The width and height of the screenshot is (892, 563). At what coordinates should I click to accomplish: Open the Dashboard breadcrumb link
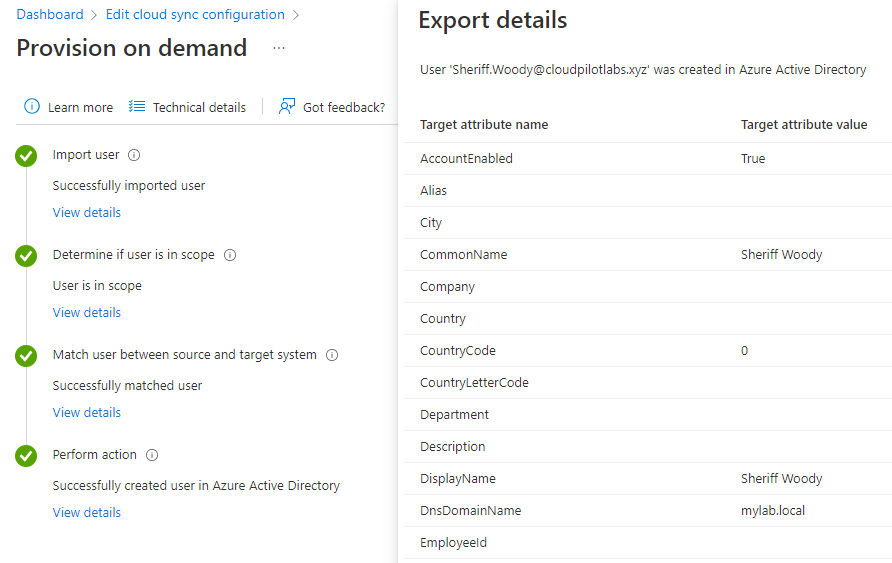coord(49,14)
